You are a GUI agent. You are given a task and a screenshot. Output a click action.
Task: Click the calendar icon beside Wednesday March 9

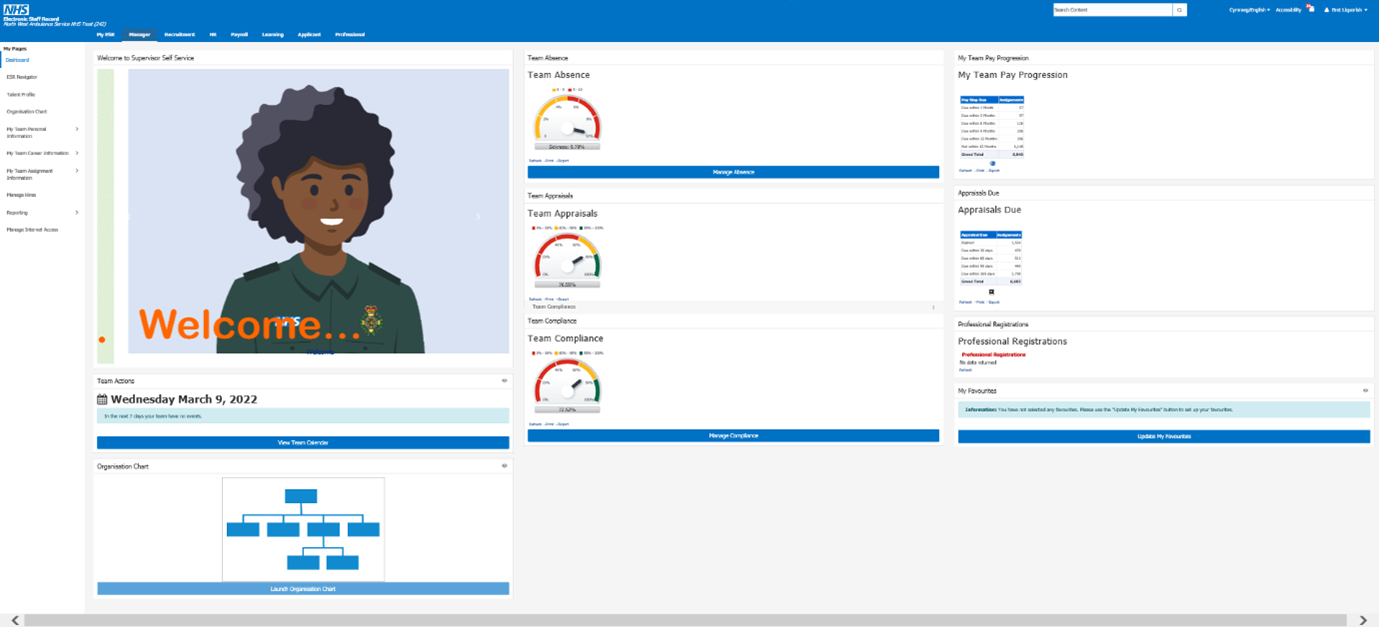[x=103, y=399]
